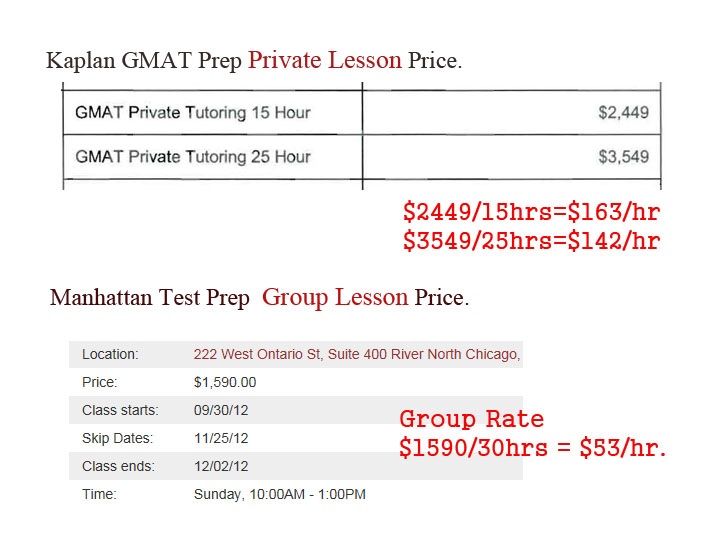The width and height of the screenshot is (716, 540).
Task: Click the red Private Lesson heading text
Action: (324, 60)
